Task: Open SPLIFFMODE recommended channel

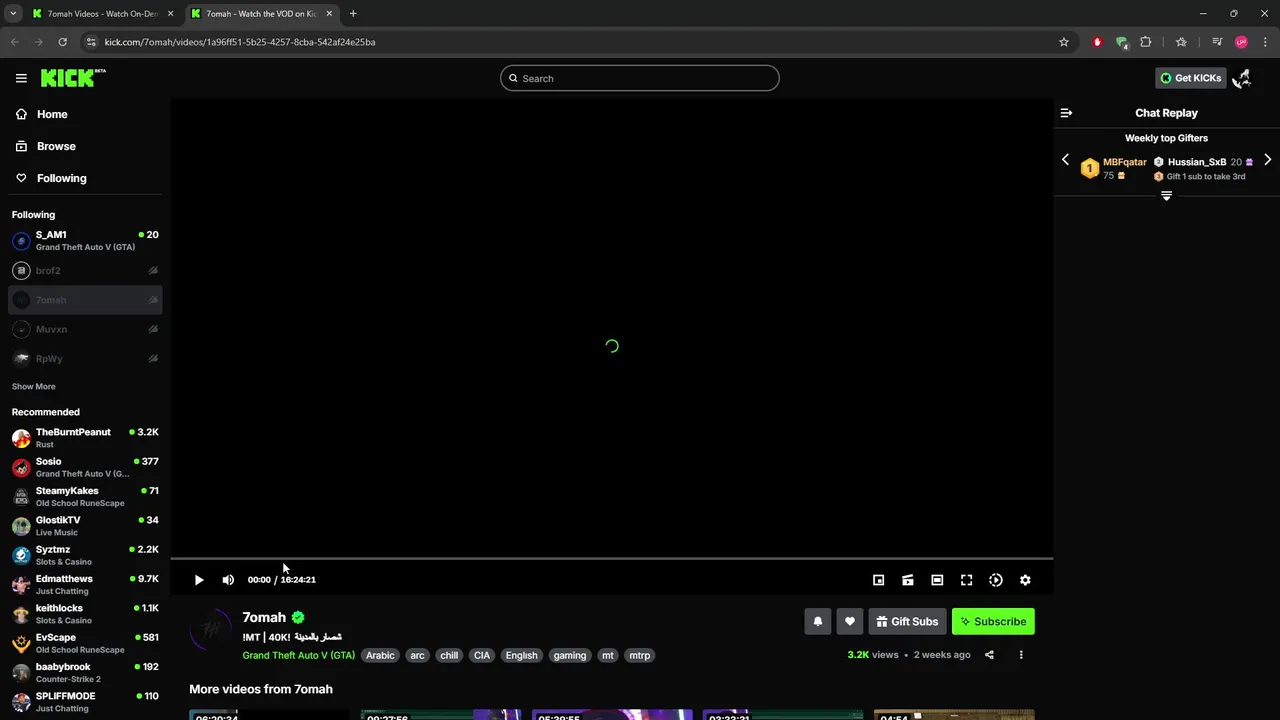Action: tap(85, 702)
